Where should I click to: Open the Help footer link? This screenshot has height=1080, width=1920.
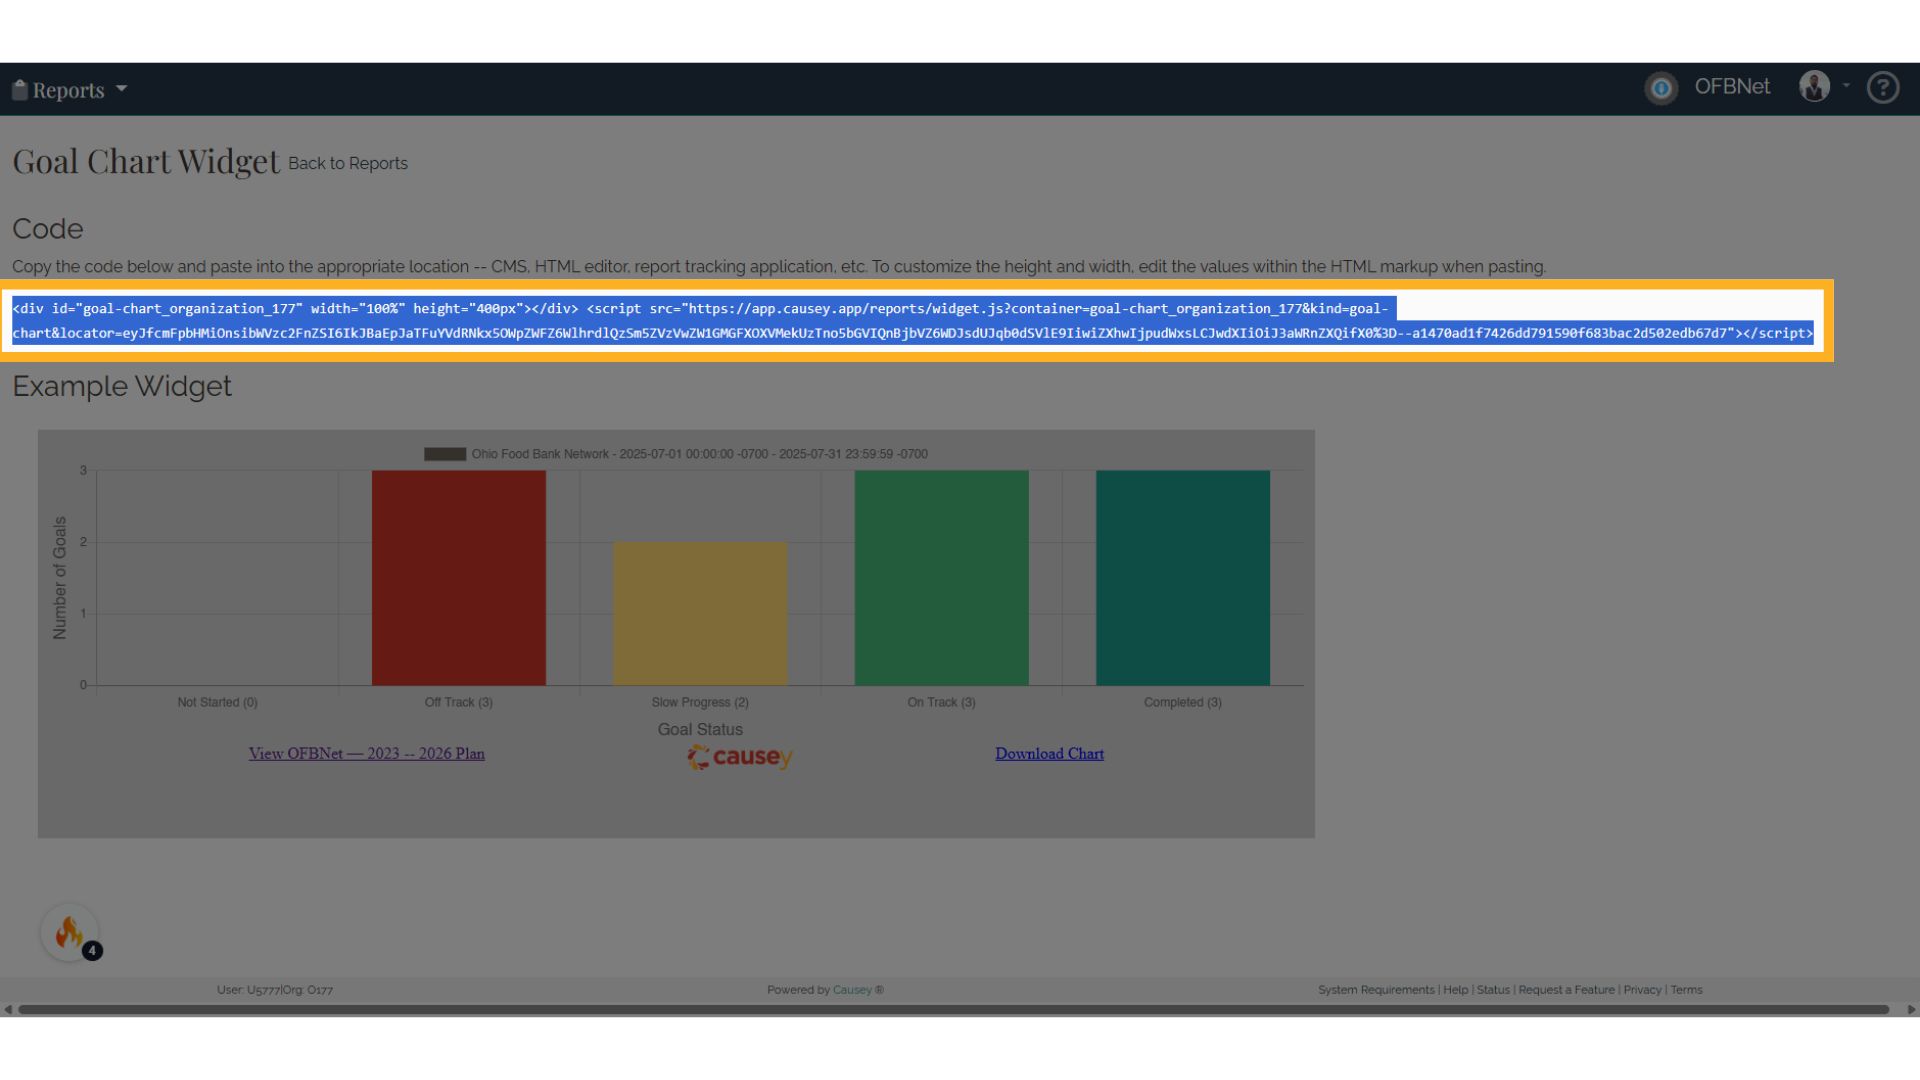1455,990
